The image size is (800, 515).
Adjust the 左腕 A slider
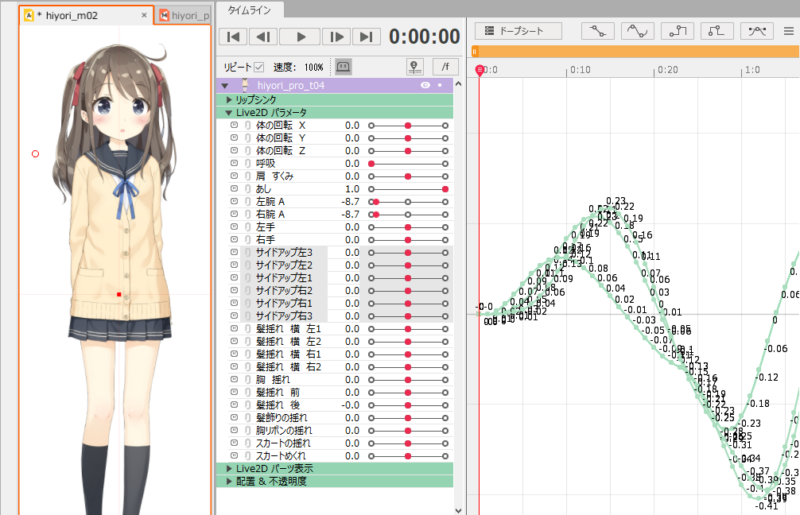(x=408, y=202)
